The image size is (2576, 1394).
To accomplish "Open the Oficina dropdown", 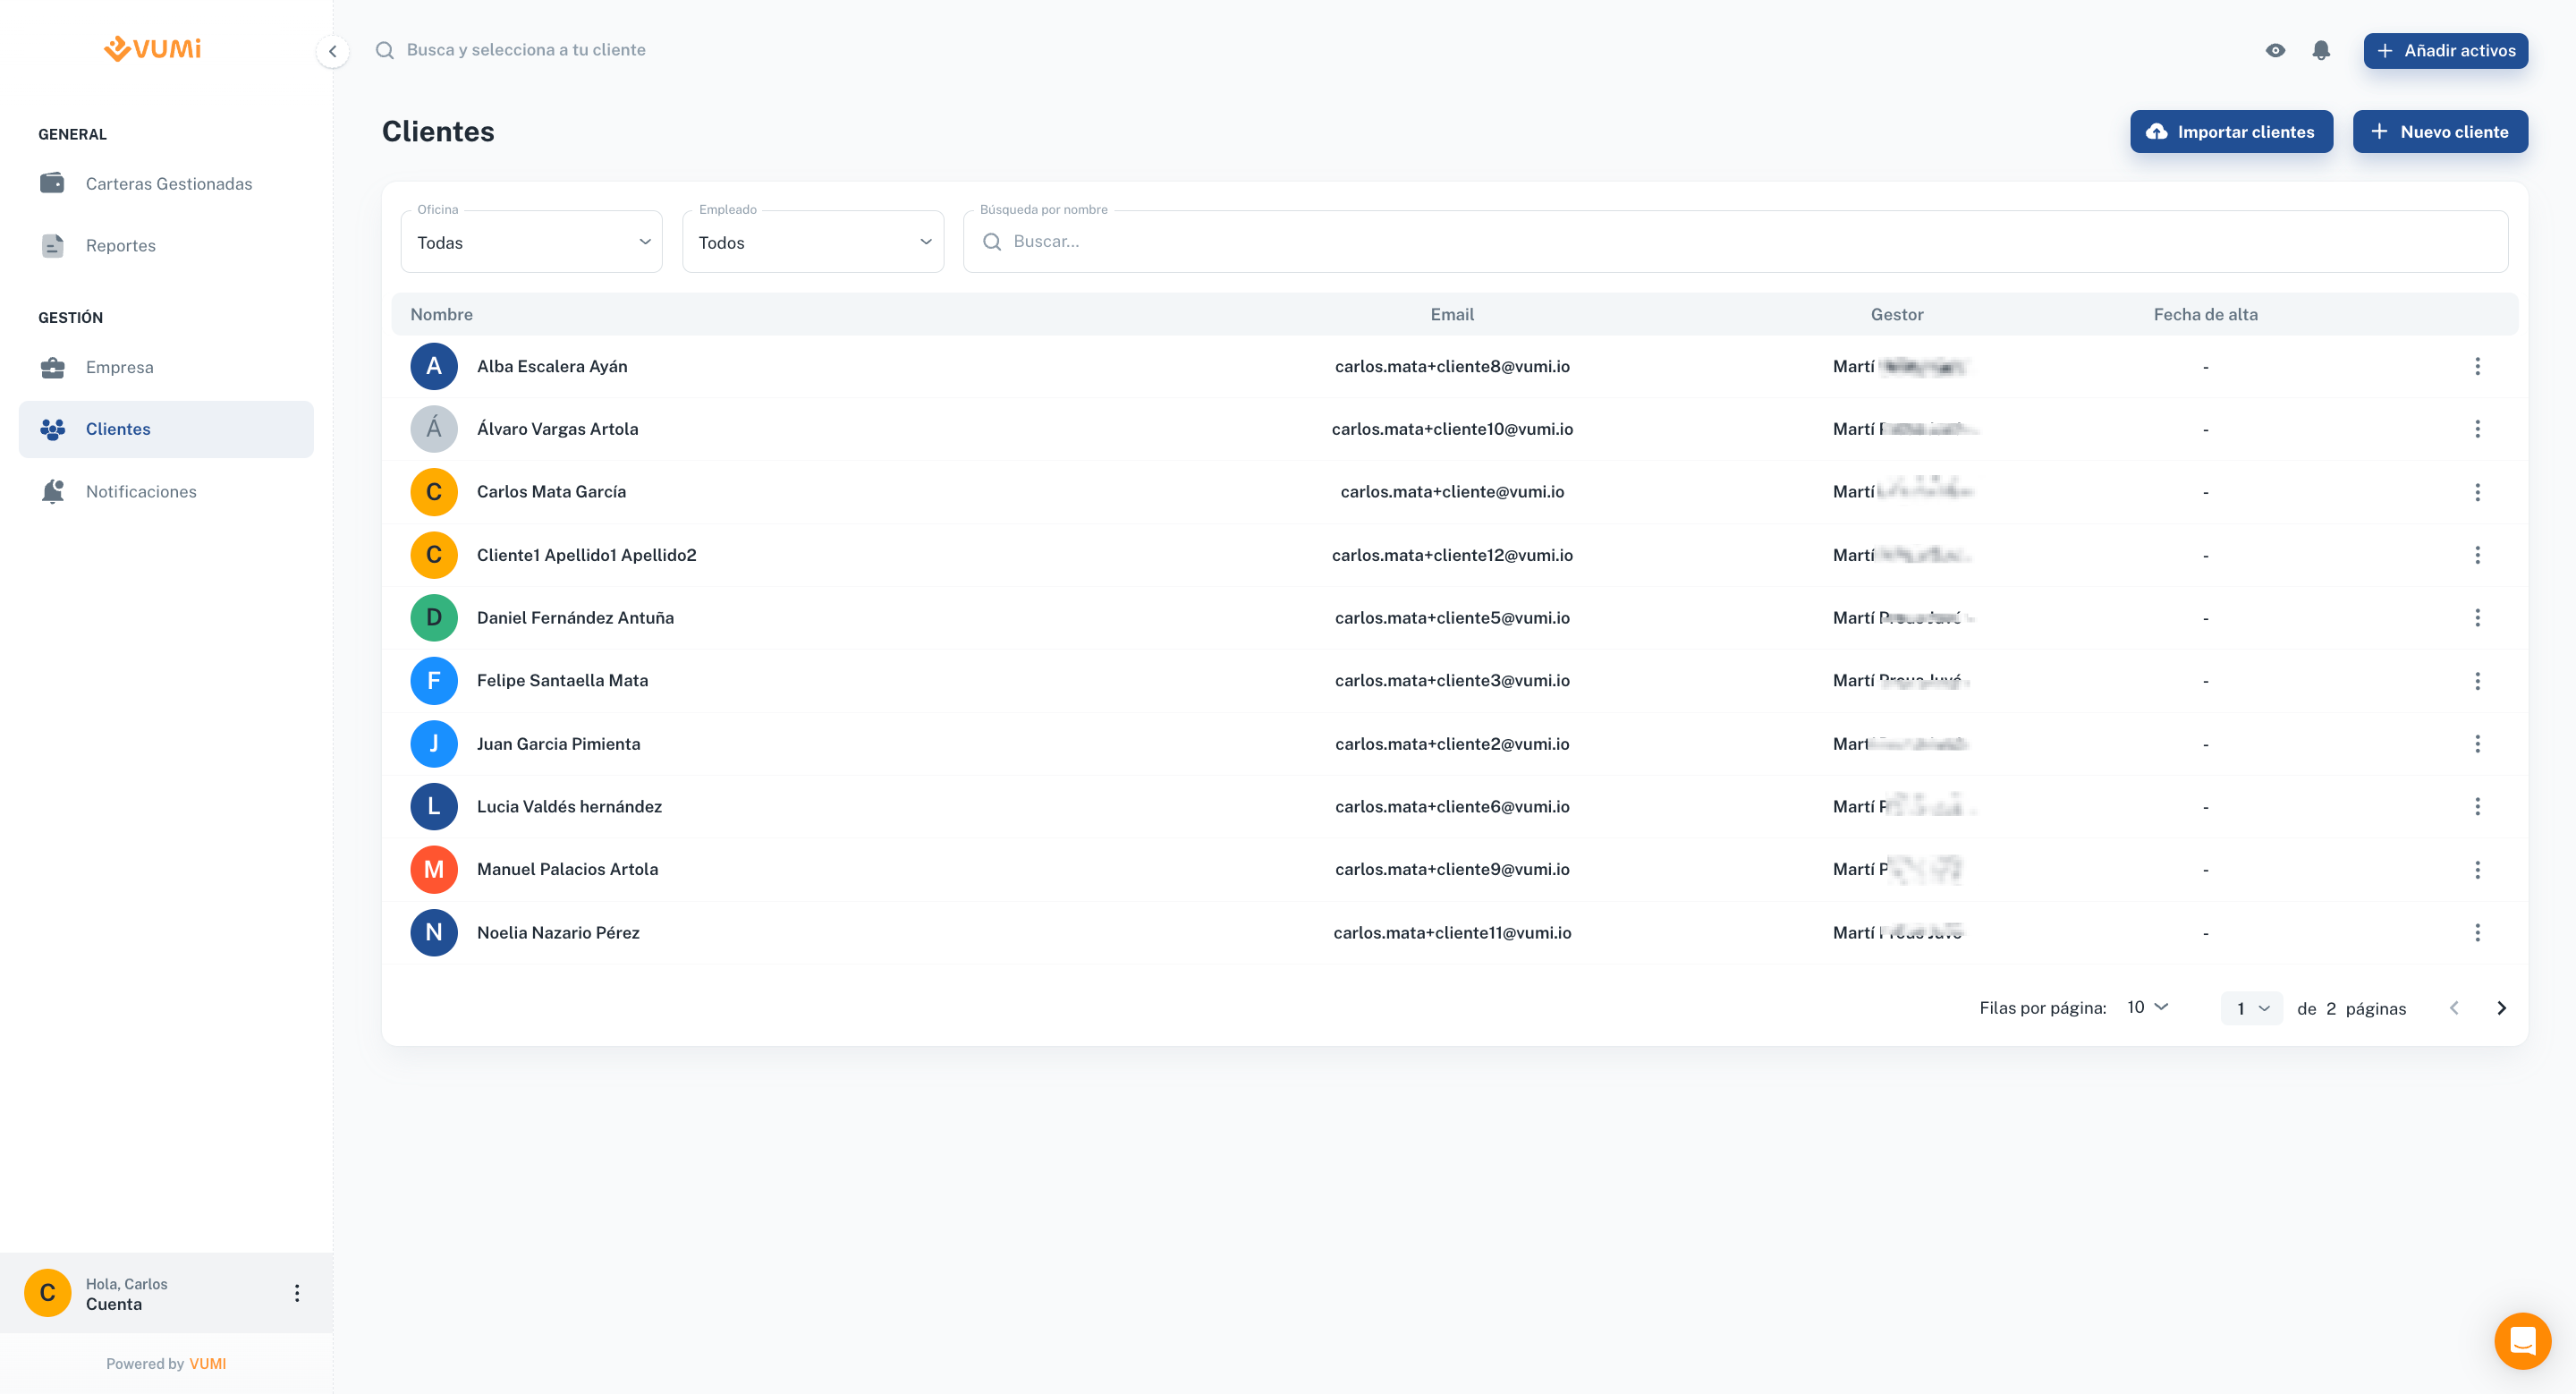I will (x=531, y=242).
